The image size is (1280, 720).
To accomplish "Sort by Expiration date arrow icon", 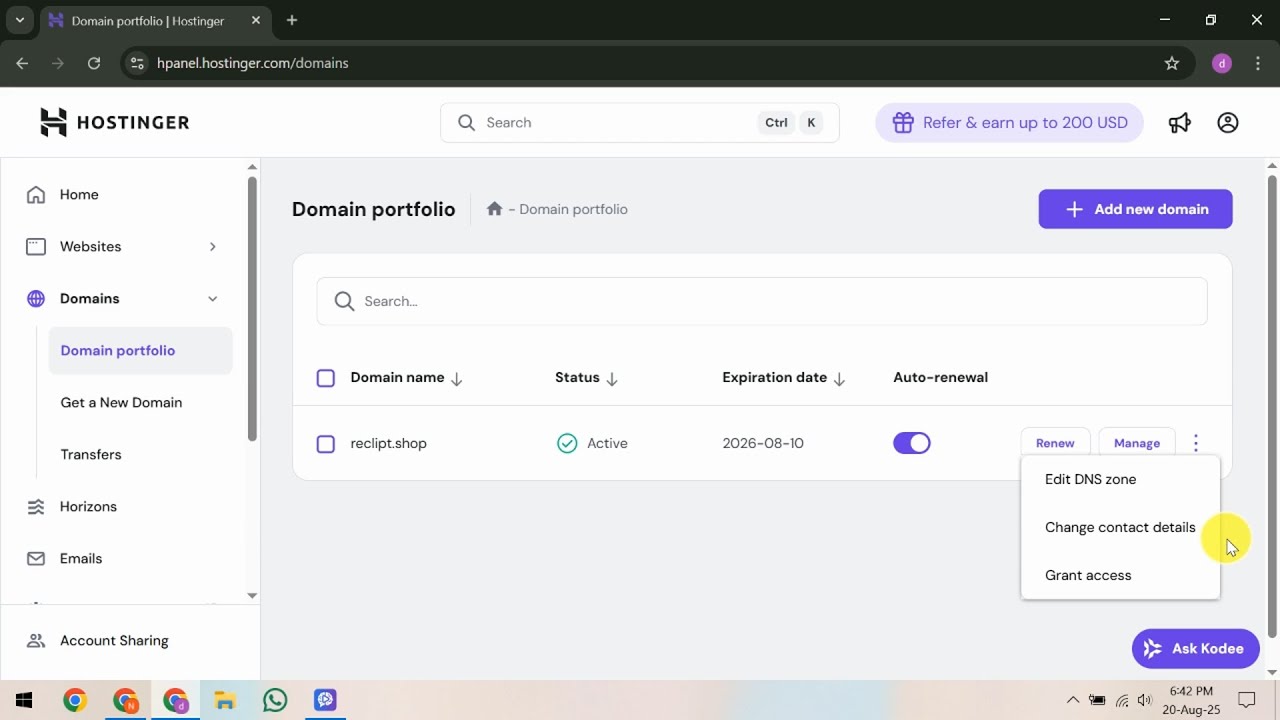I will coord(840,379).
